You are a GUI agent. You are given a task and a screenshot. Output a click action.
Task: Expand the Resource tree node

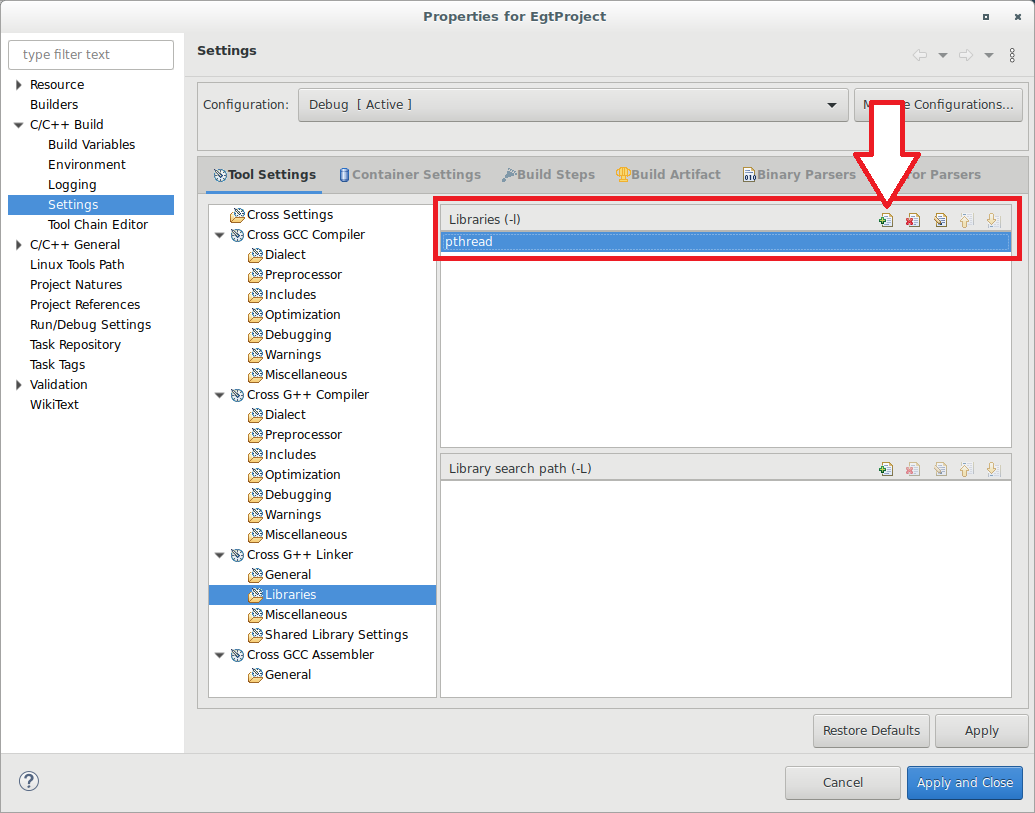tap(19, 85)
